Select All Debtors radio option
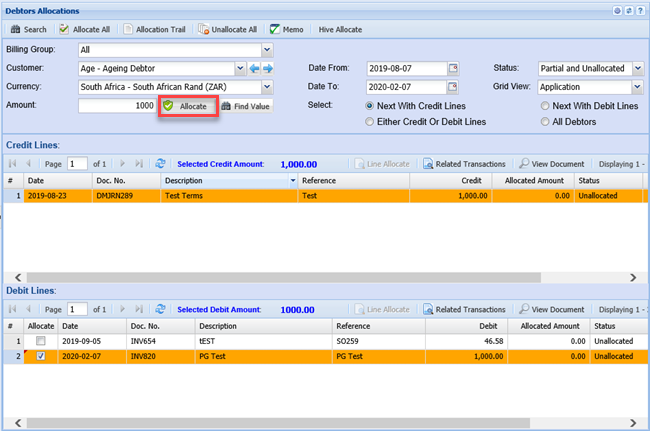Viewport: 650px width, 431px height. pyautogui.click(x=546, y=122)
